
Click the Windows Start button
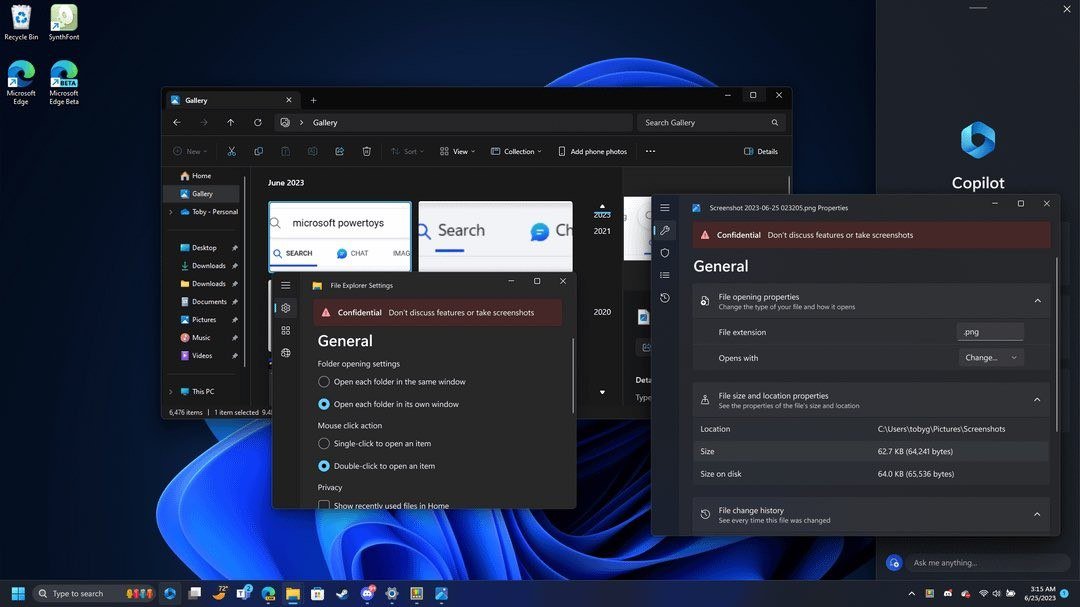19,593
